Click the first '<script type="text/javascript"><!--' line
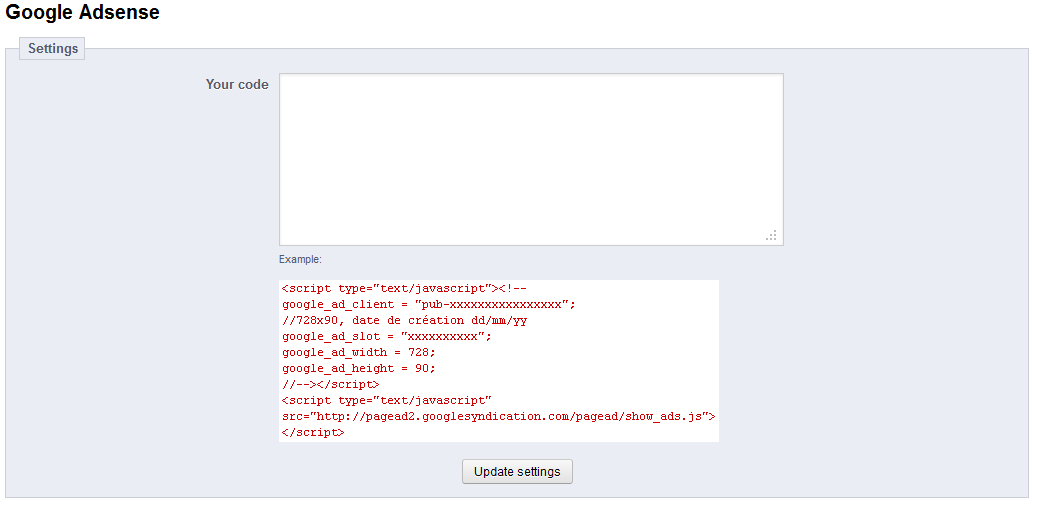Image resolution: width=1038 pixels, height=507 pixels. pyautogui.click(x=404, y=289)
